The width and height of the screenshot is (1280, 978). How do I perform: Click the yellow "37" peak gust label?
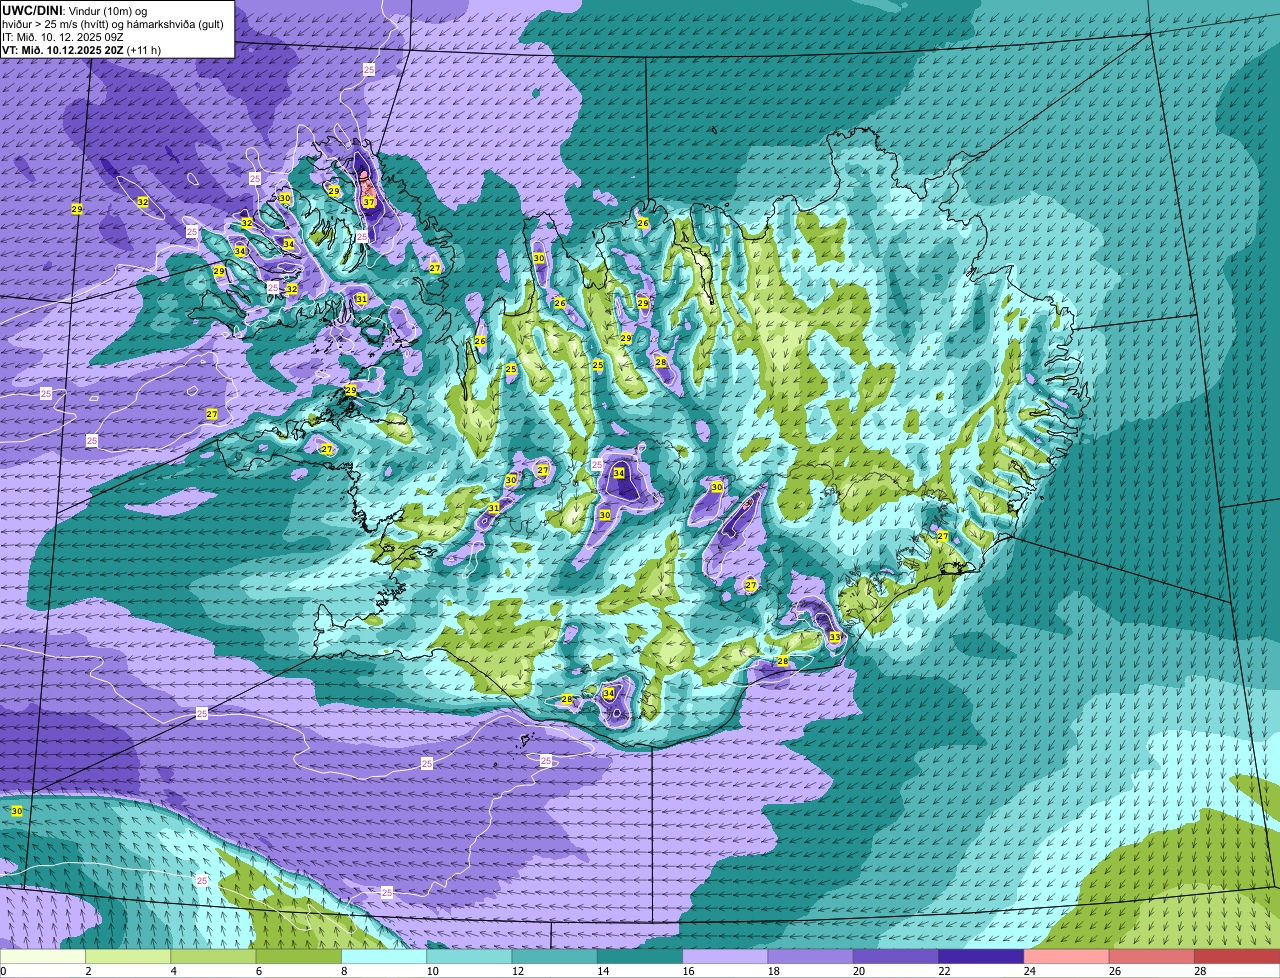[x=369, y=202]
